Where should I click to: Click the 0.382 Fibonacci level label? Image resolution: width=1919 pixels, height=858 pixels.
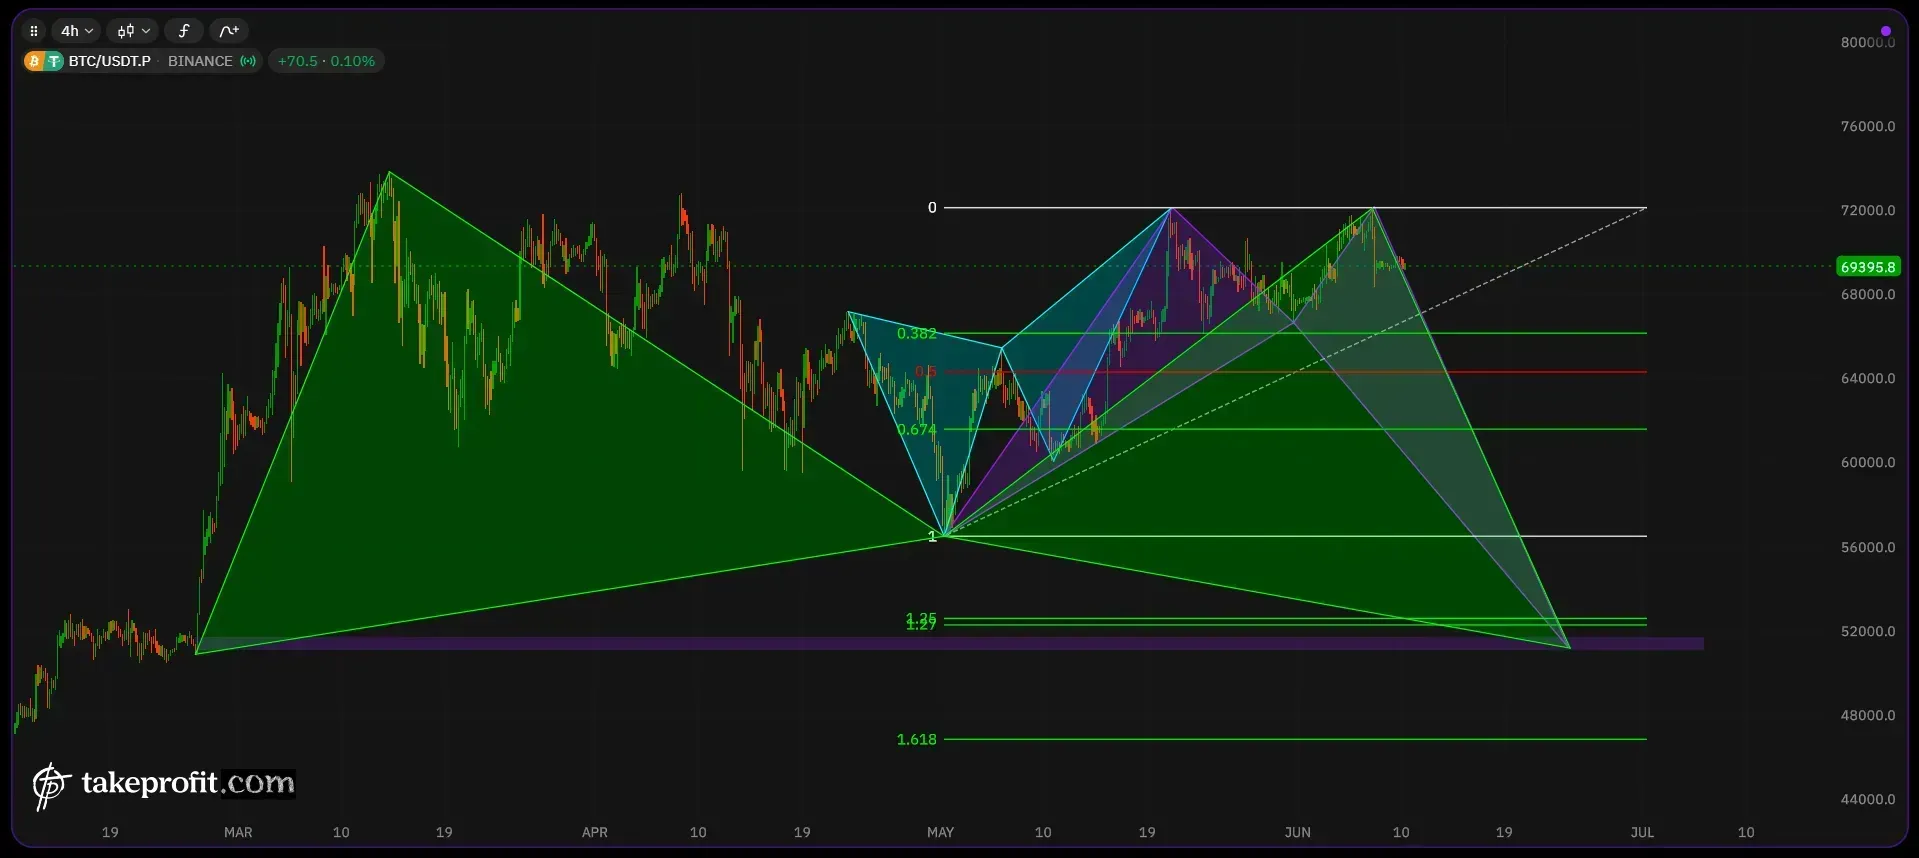pyautogui.click(x=916, y=334)
